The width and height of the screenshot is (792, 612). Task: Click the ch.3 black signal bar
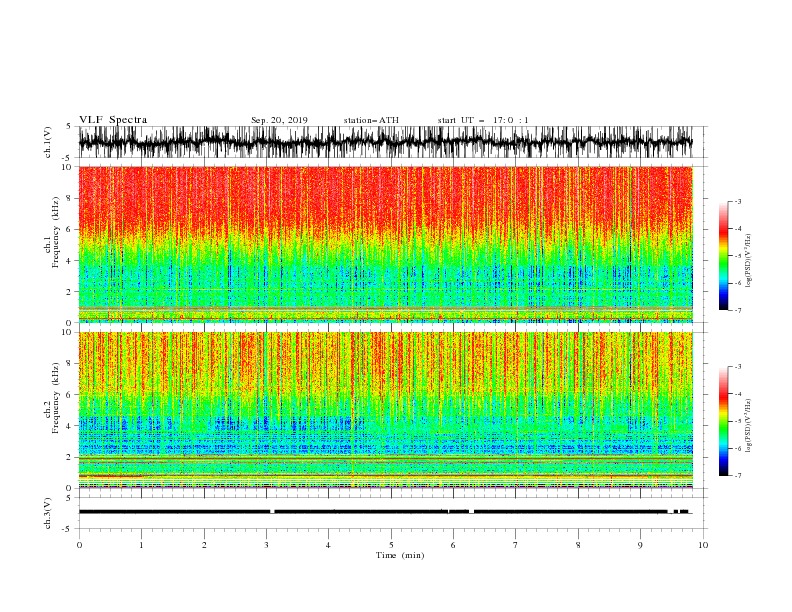[384, 512]
